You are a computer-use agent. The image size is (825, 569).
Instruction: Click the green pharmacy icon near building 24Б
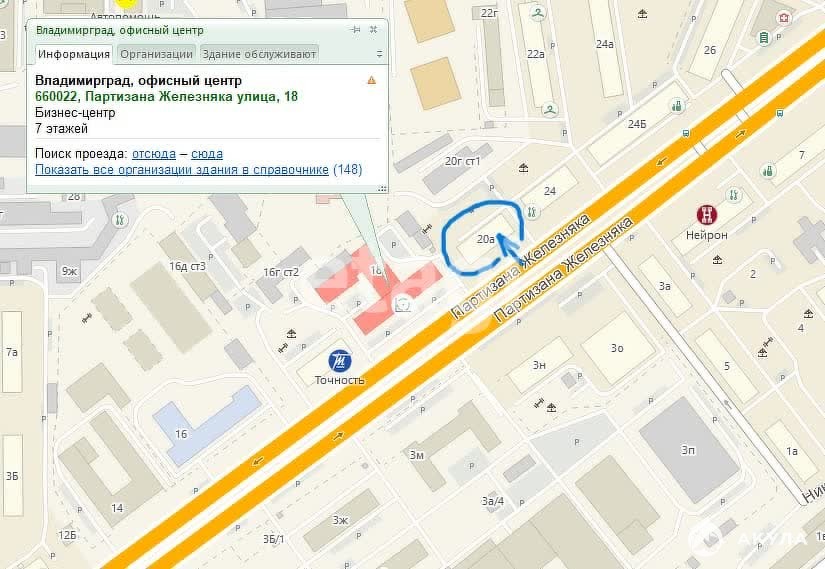(677, 106)
